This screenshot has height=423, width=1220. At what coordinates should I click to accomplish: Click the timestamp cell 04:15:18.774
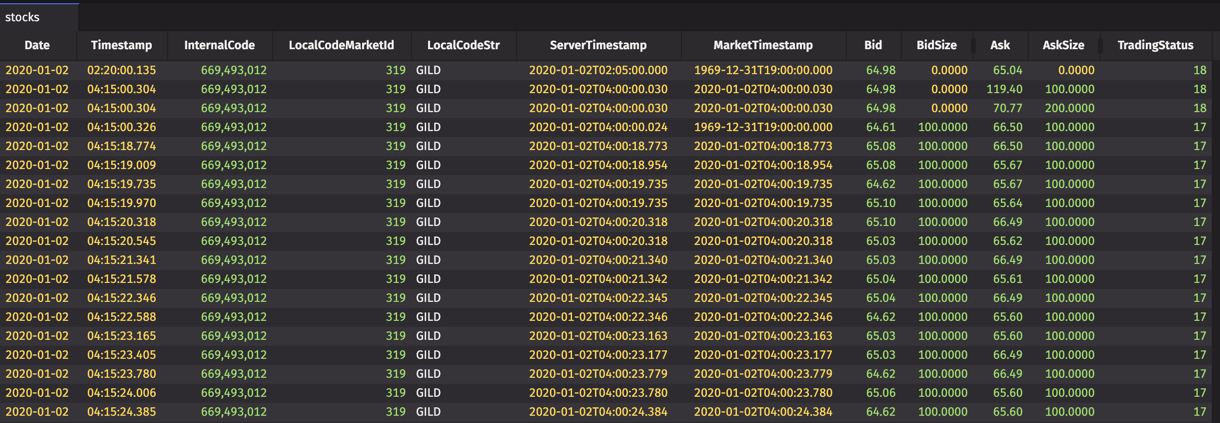pyautogui.click(x=121, y=146)
